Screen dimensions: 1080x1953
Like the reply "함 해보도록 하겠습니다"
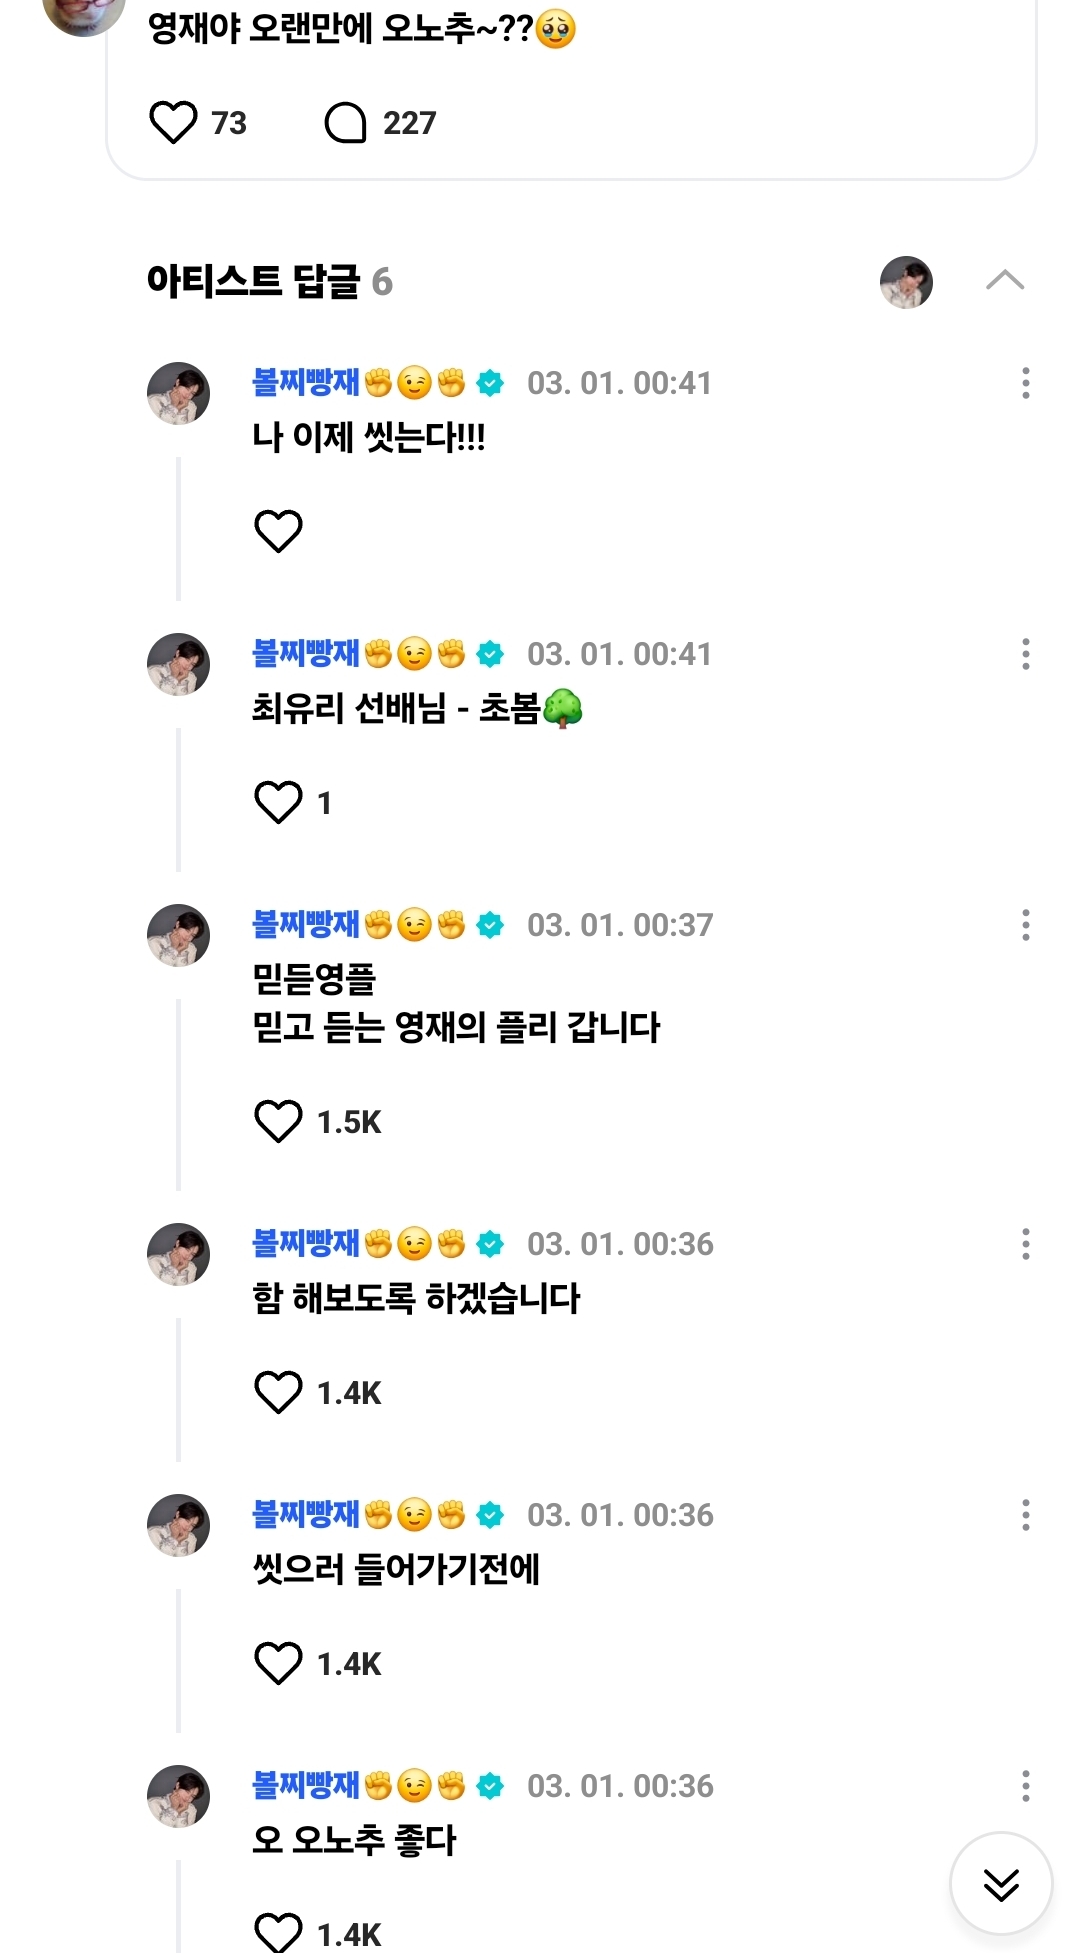point(278,1392)
